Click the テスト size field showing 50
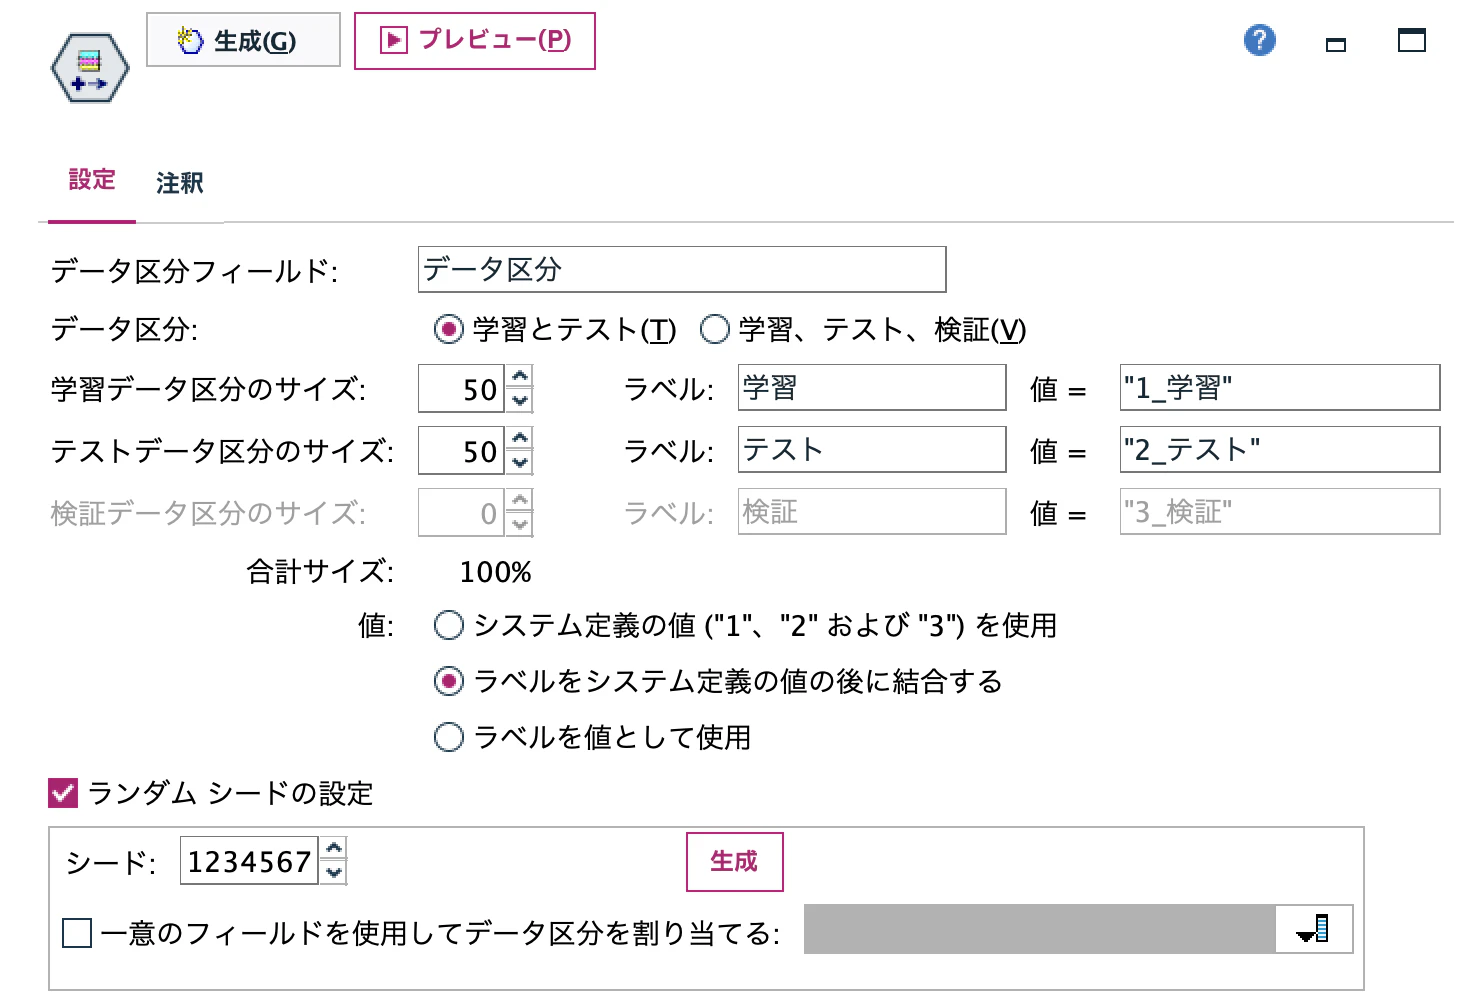This screenshot has height=1008, width=1484. click(462, 451)
